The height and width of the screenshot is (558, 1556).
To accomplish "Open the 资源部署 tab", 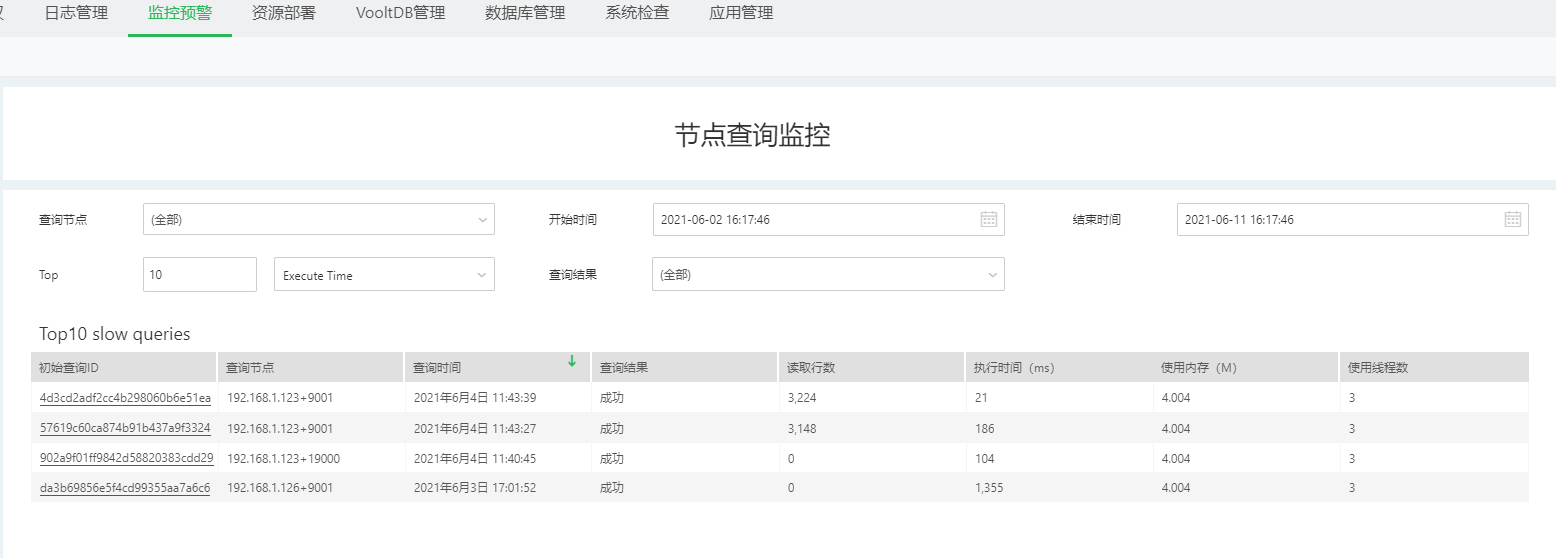I will click(284, 14).
